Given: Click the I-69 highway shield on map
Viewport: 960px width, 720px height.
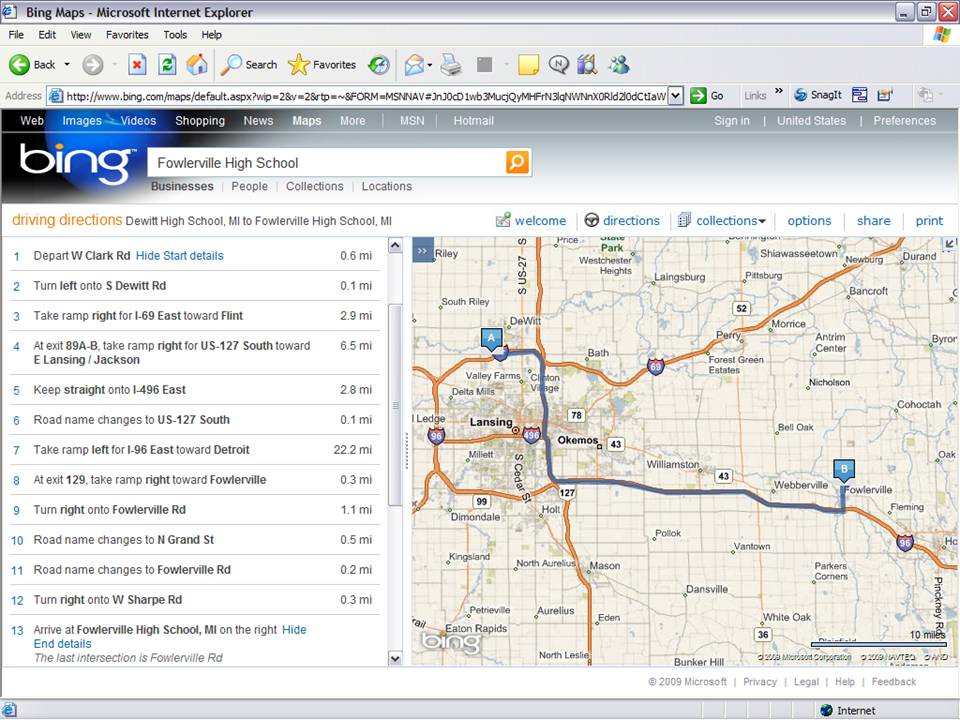Looking at the screenshot, I should tap(656, 367).
